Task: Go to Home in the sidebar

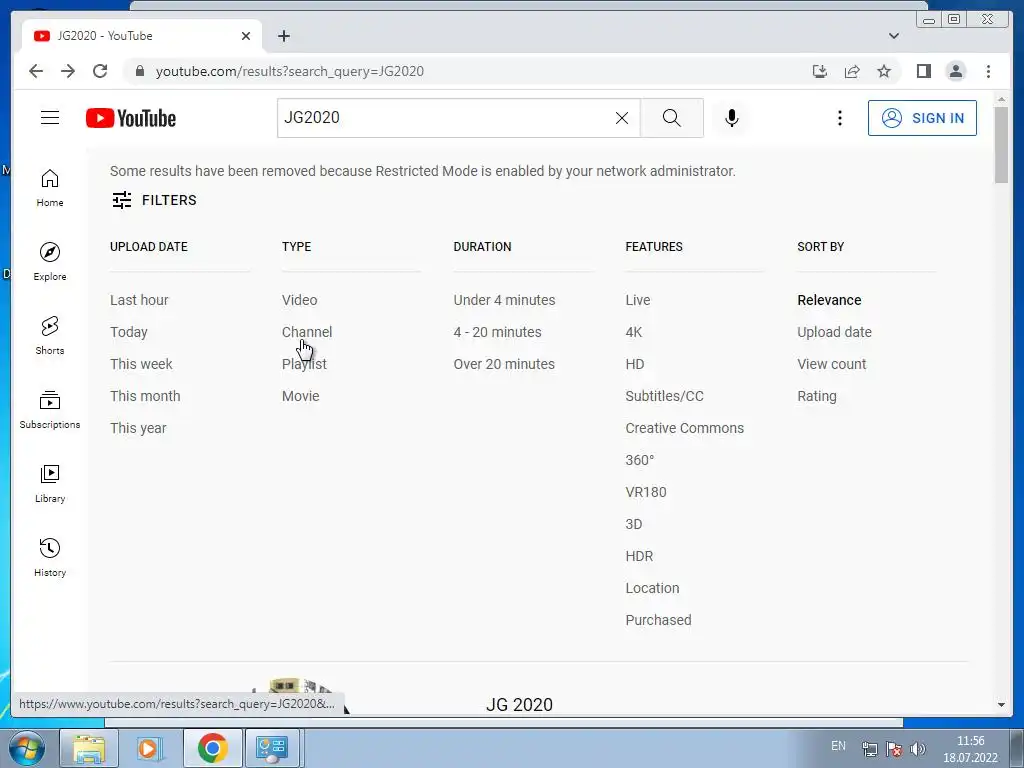Action: [50, 188]
